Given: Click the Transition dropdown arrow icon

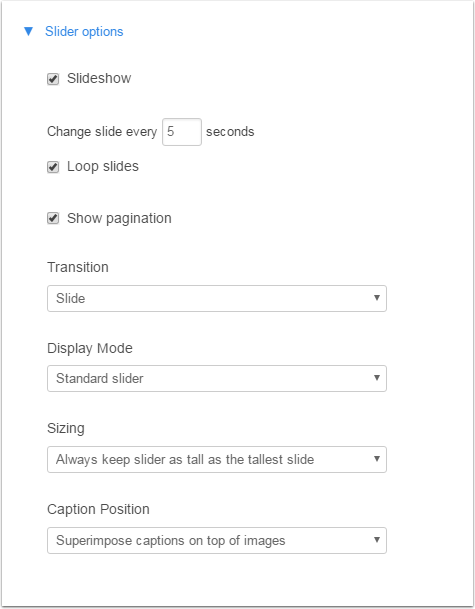Looking at the screenshot, I should [376, 298].
